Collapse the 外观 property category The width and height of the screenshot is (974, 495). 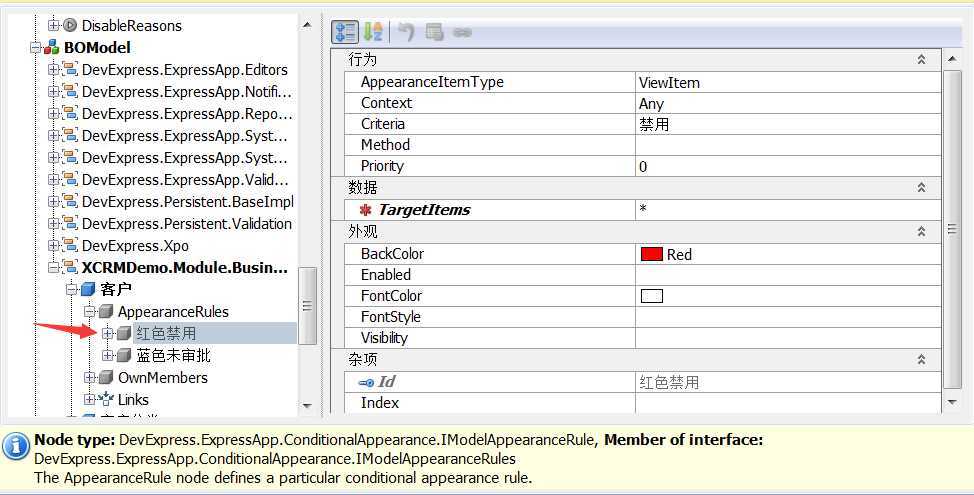click(x=921, y=232)
